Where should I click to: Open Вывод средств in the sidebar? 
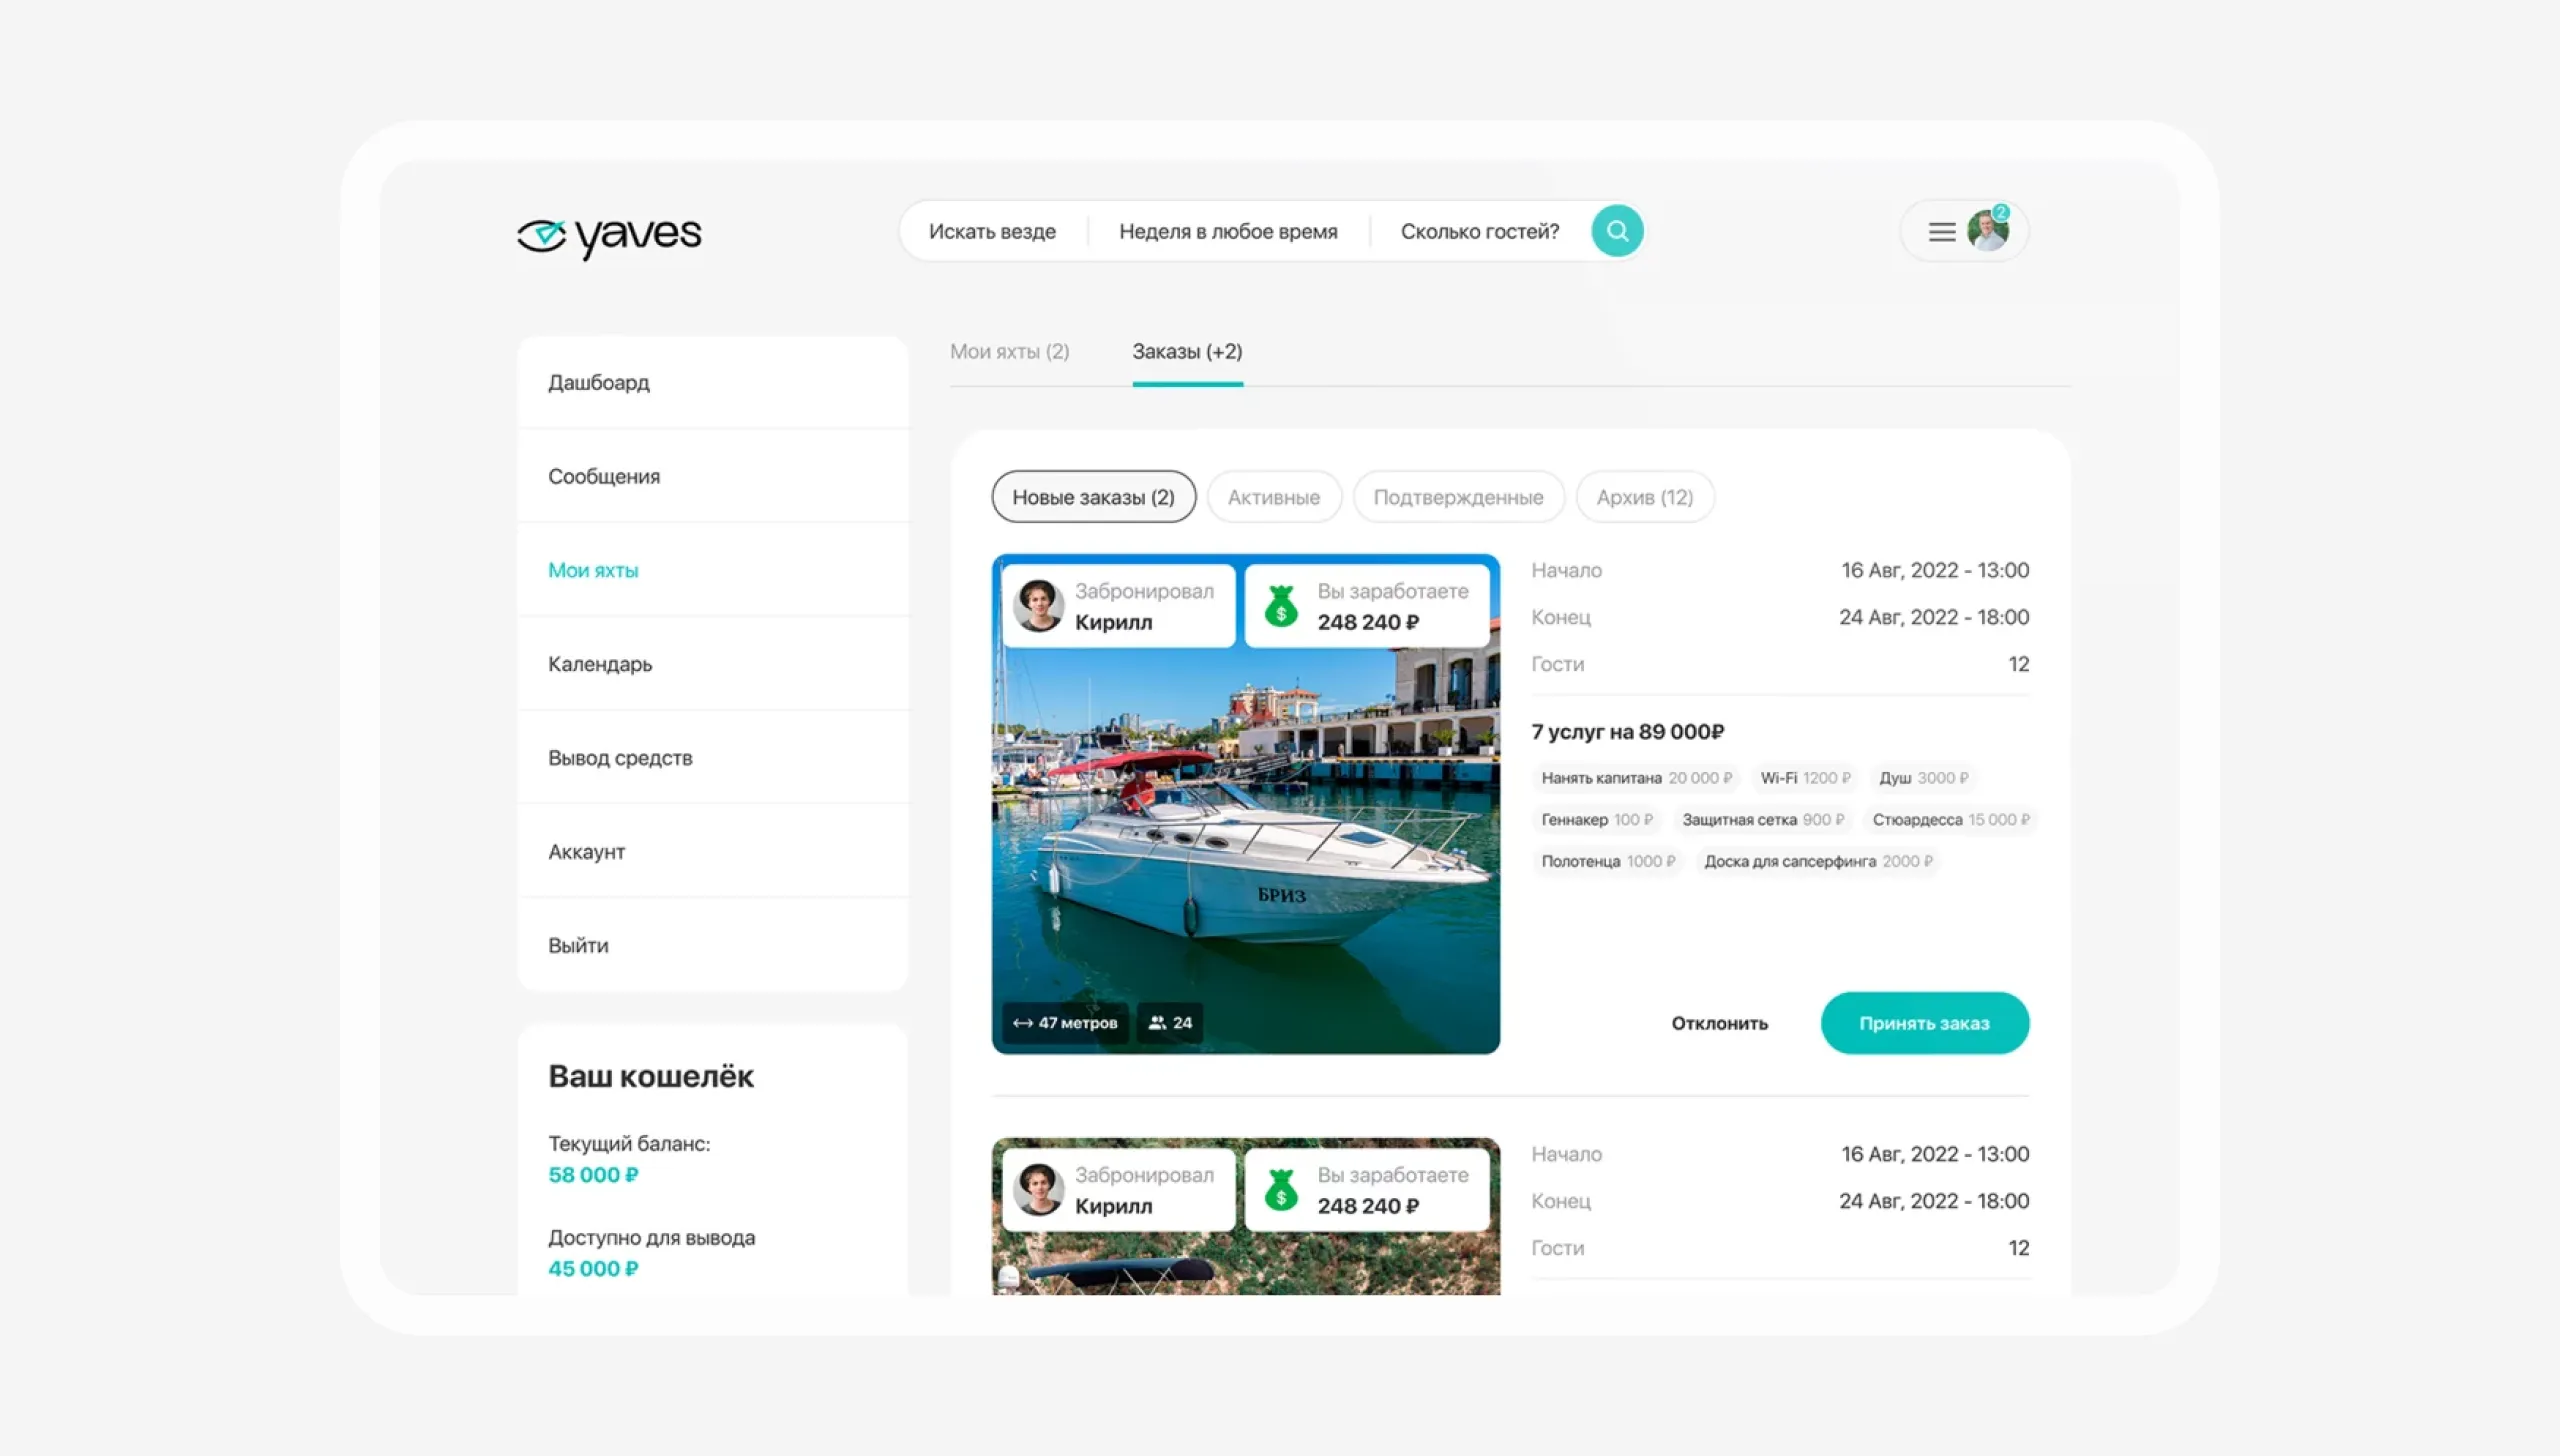coord(620,758)
